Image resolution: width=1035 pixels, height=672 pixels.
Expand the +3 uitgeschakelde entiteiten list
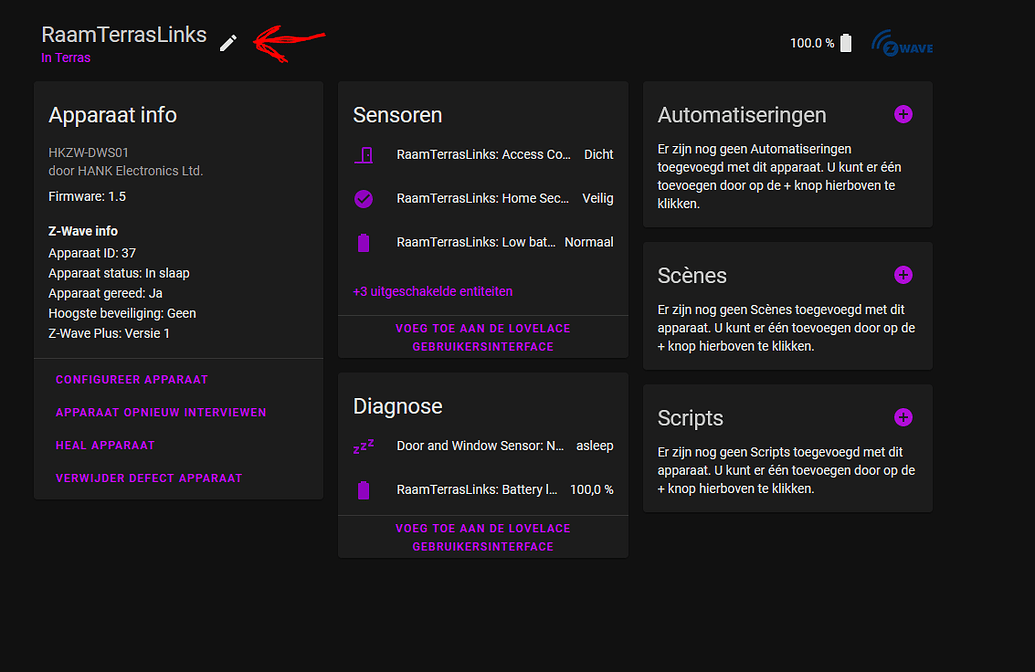(x=433, y=292)
